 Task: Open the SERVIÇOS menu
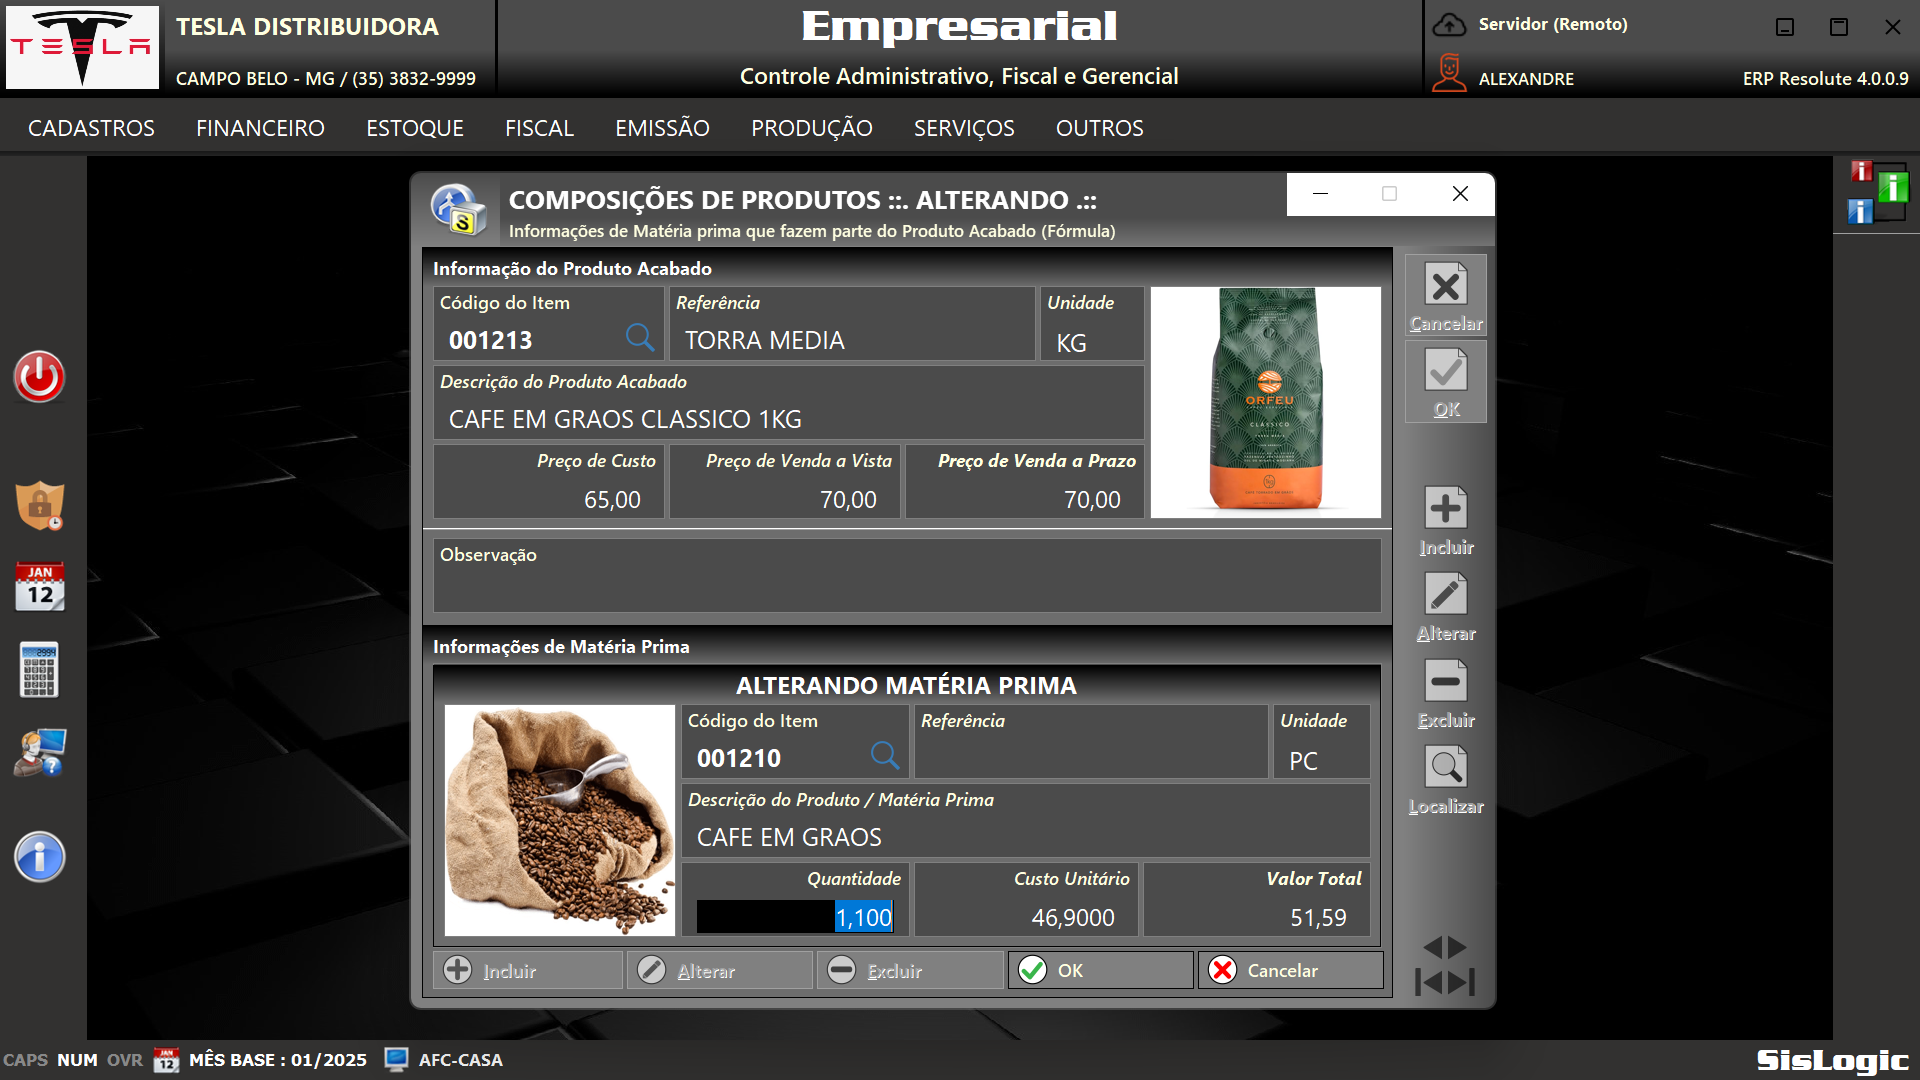tap(964, 128)
